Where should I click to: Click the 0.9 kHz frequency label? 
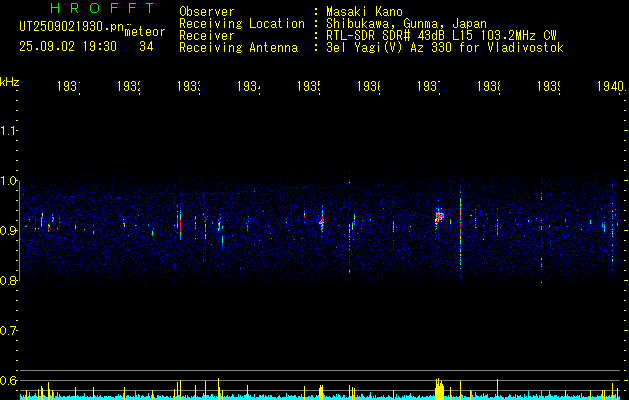tap(8, 230)
